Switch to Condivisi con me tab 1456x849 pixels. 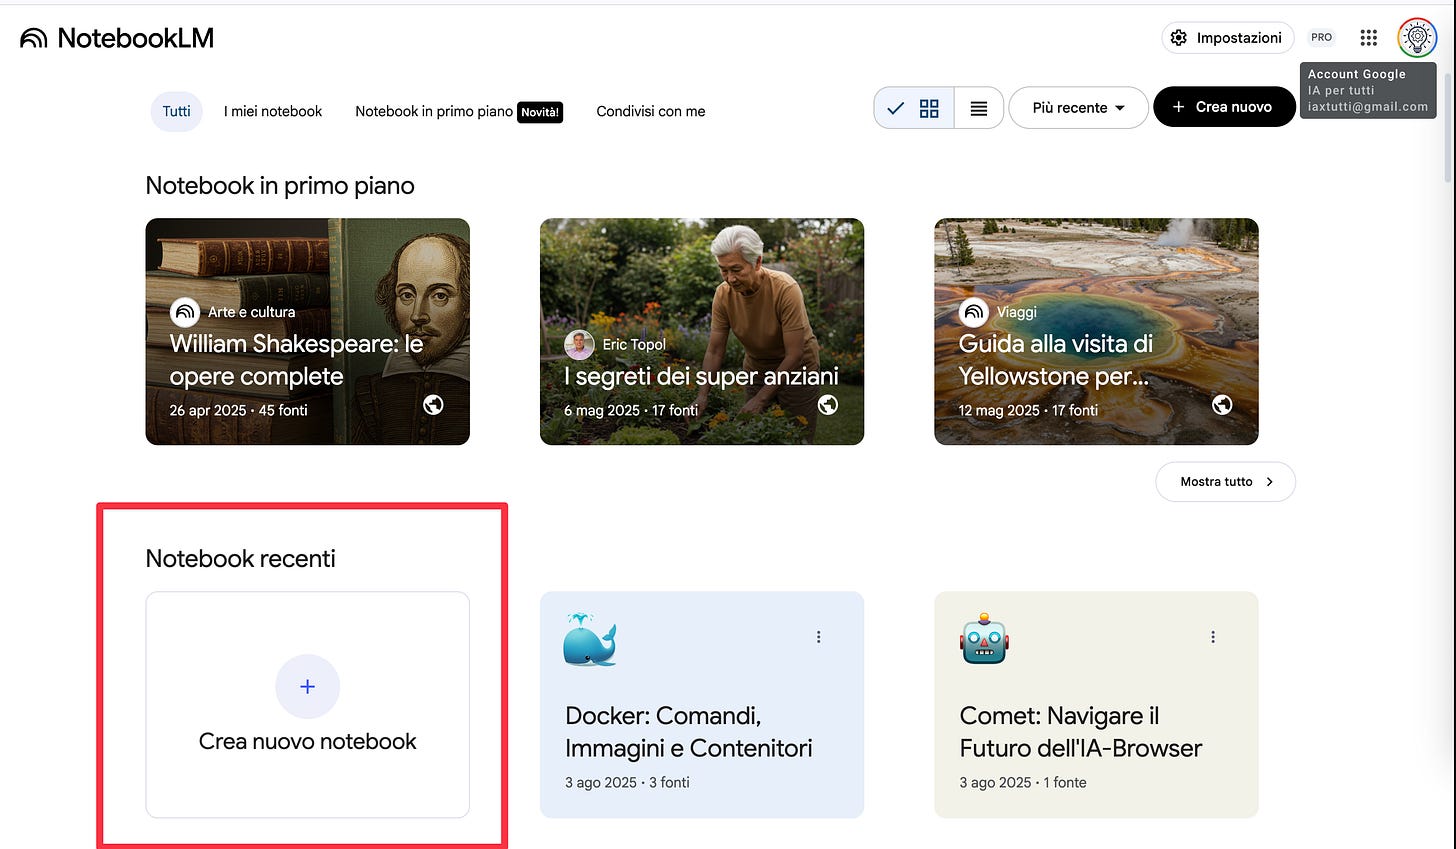651,111
